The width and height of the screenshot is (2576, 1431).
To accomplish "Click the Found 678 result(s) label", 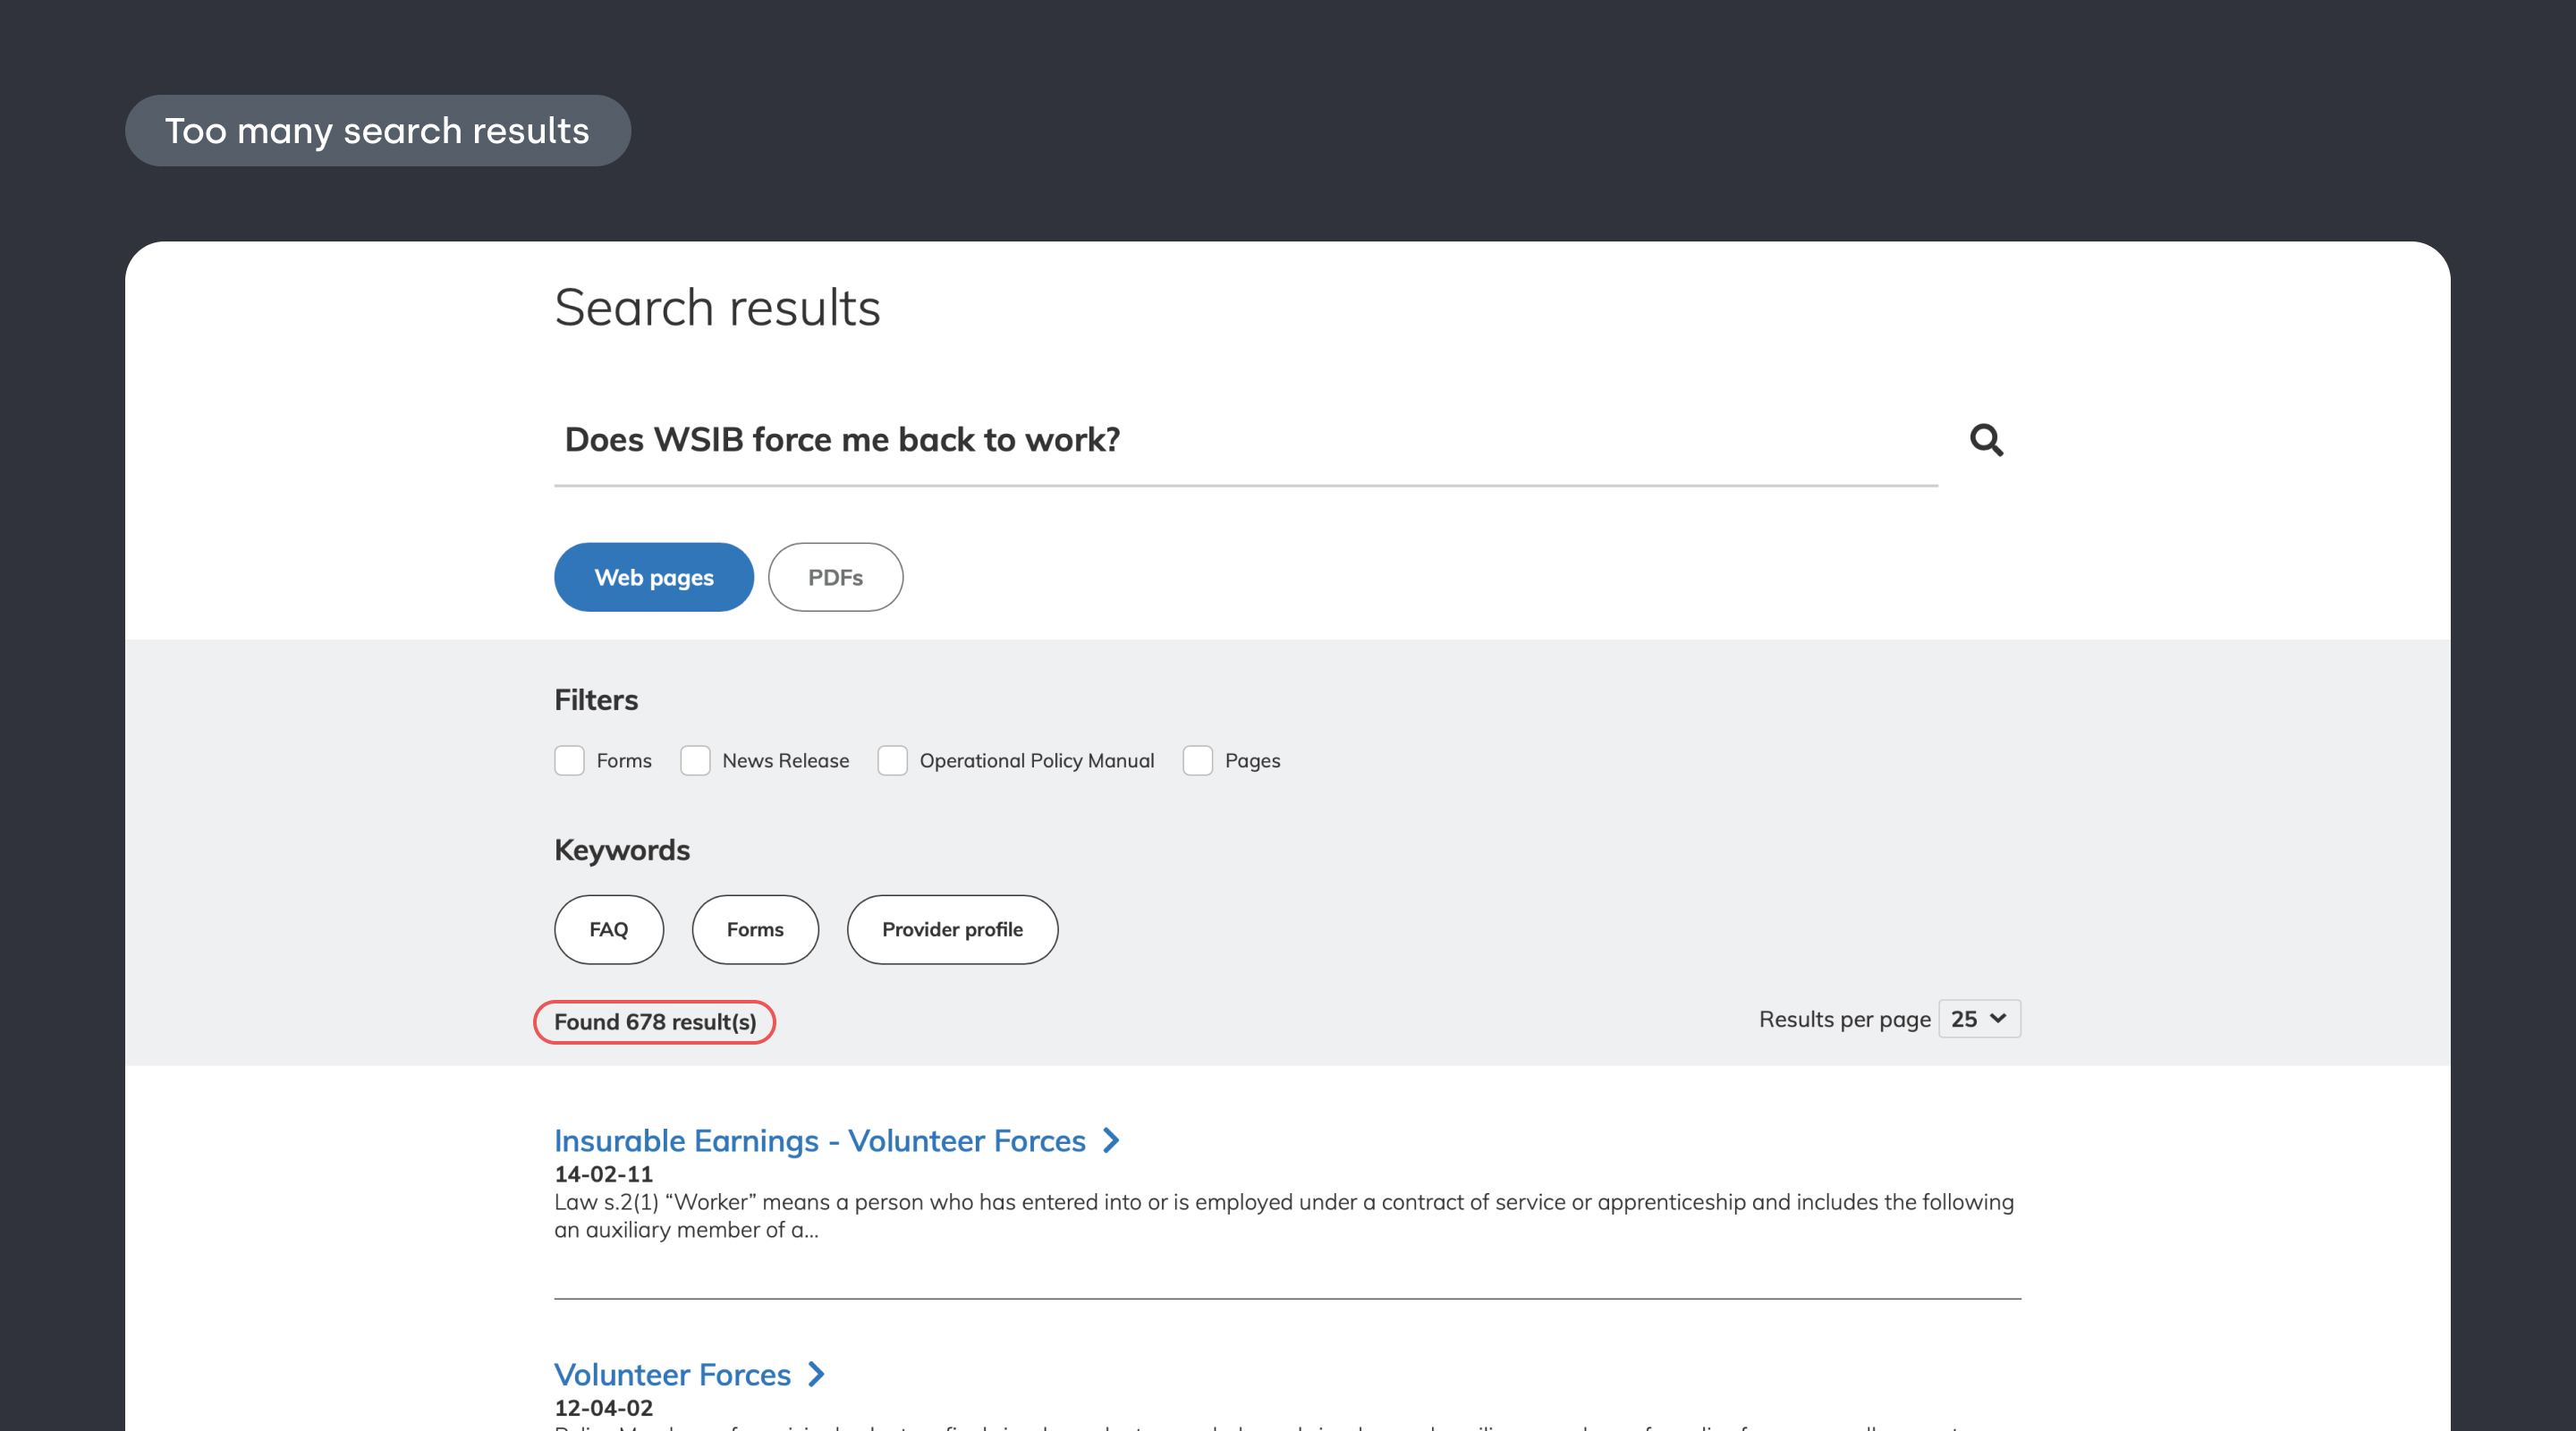I will (654, 1021).
